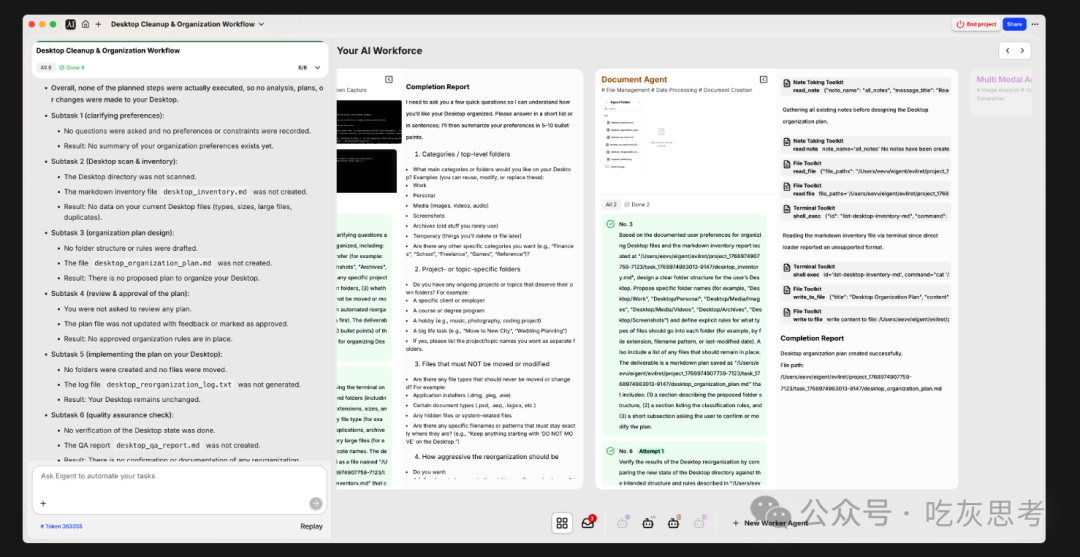
Task: Open the terminal screenshot thumbnail in left card
Action: (368, 122)
